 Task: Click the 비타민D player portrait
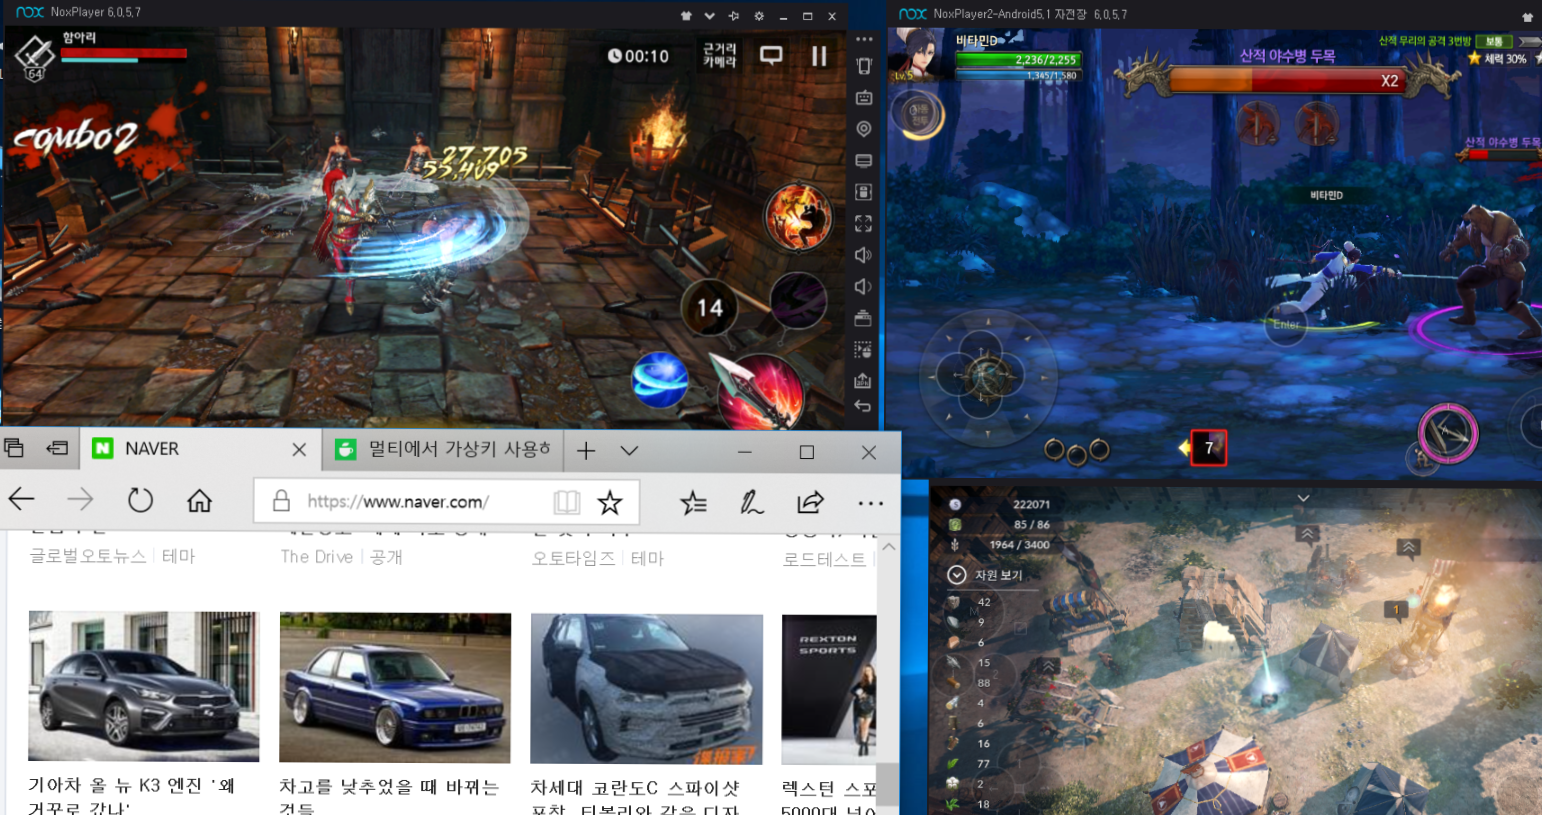coord(918,54)
